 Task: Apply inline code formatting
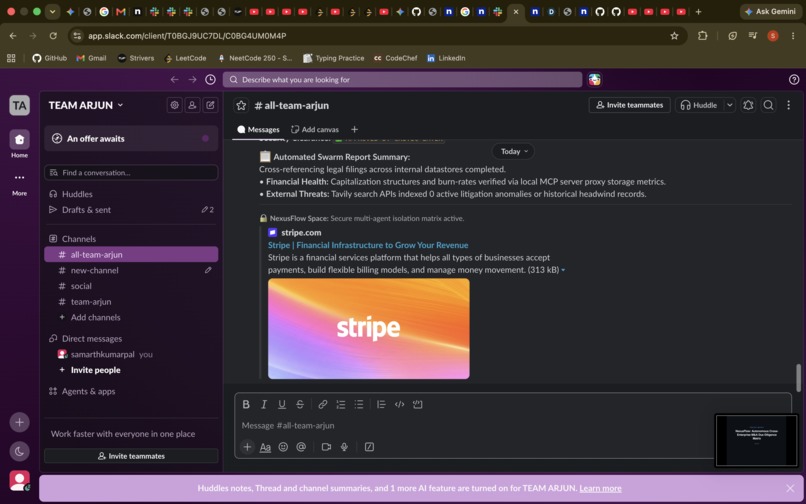pyautogui.click(x=399, y=404)
